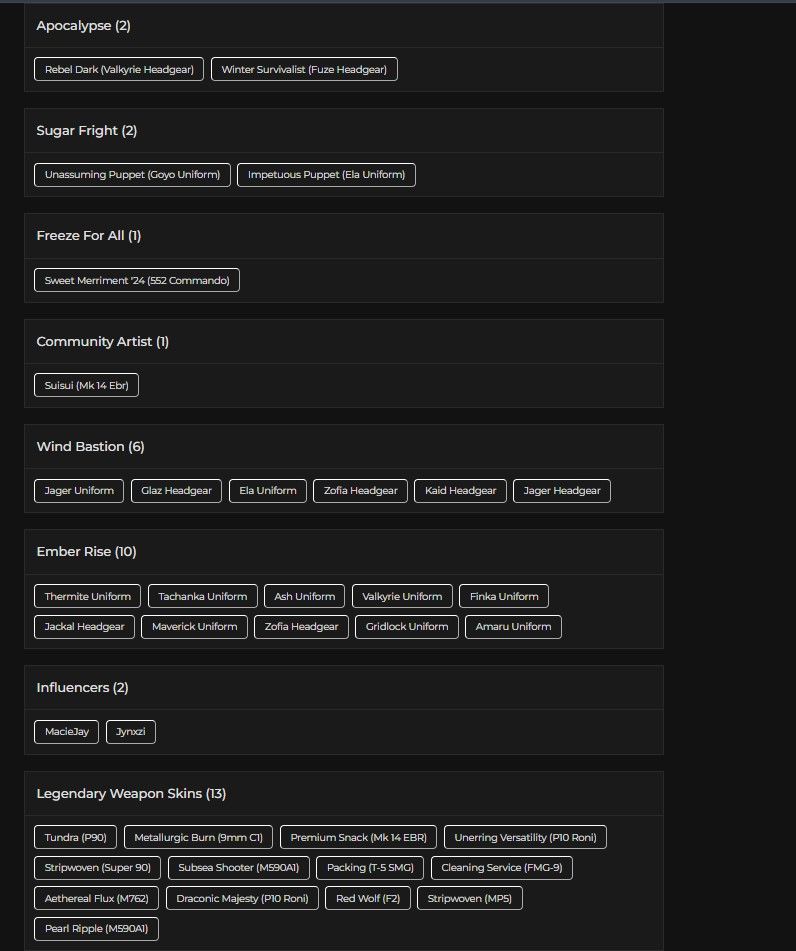796x951 pixels.
Task: Open the MacieJay influencer tag
Action: (67, 731)
